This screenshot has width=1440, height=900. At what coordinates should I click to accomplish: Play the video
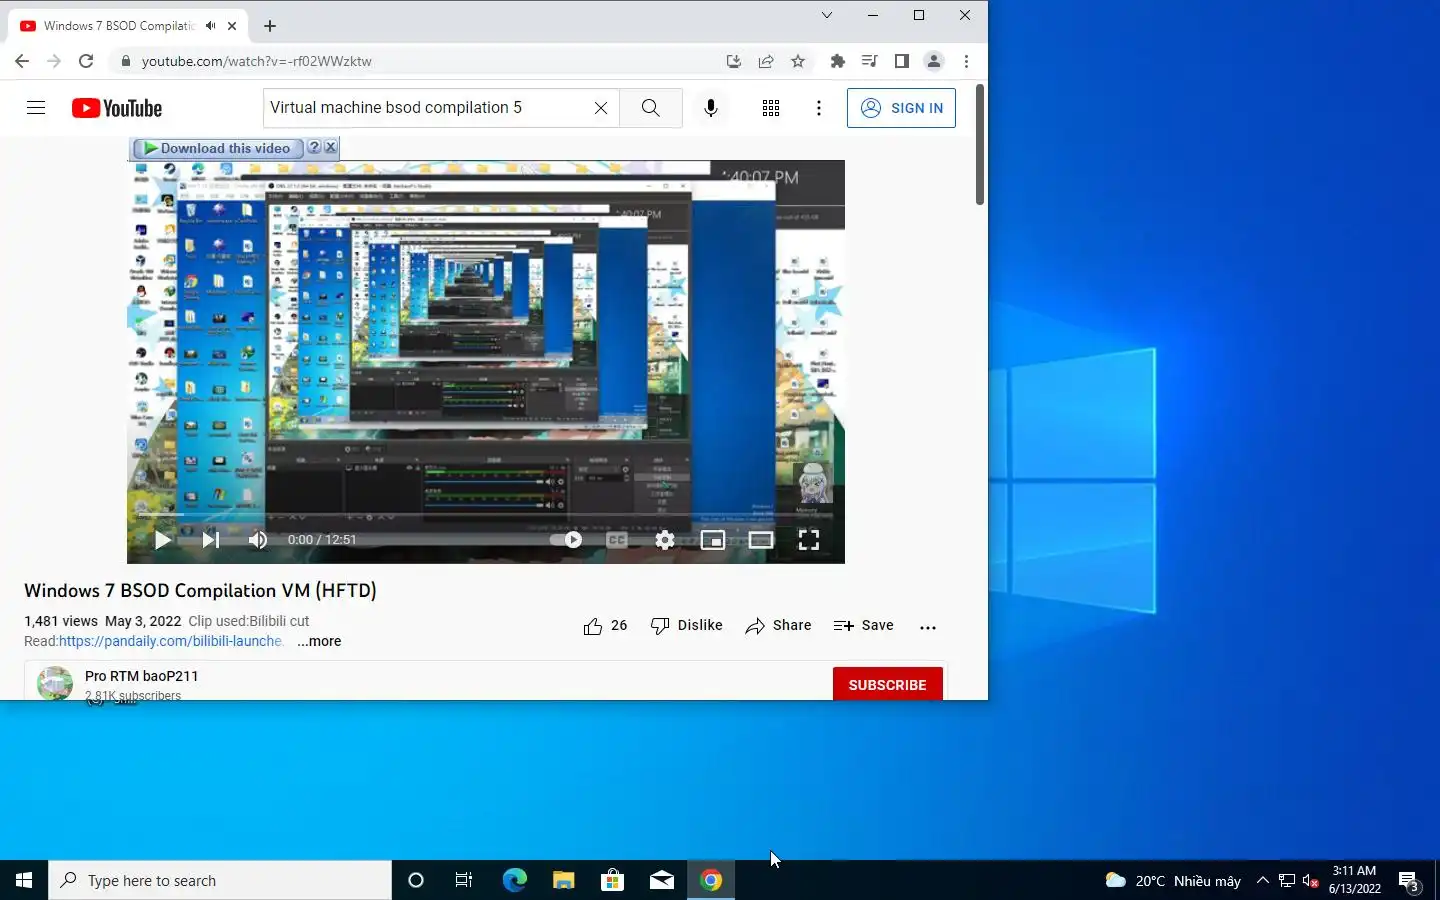pos(162,540)
